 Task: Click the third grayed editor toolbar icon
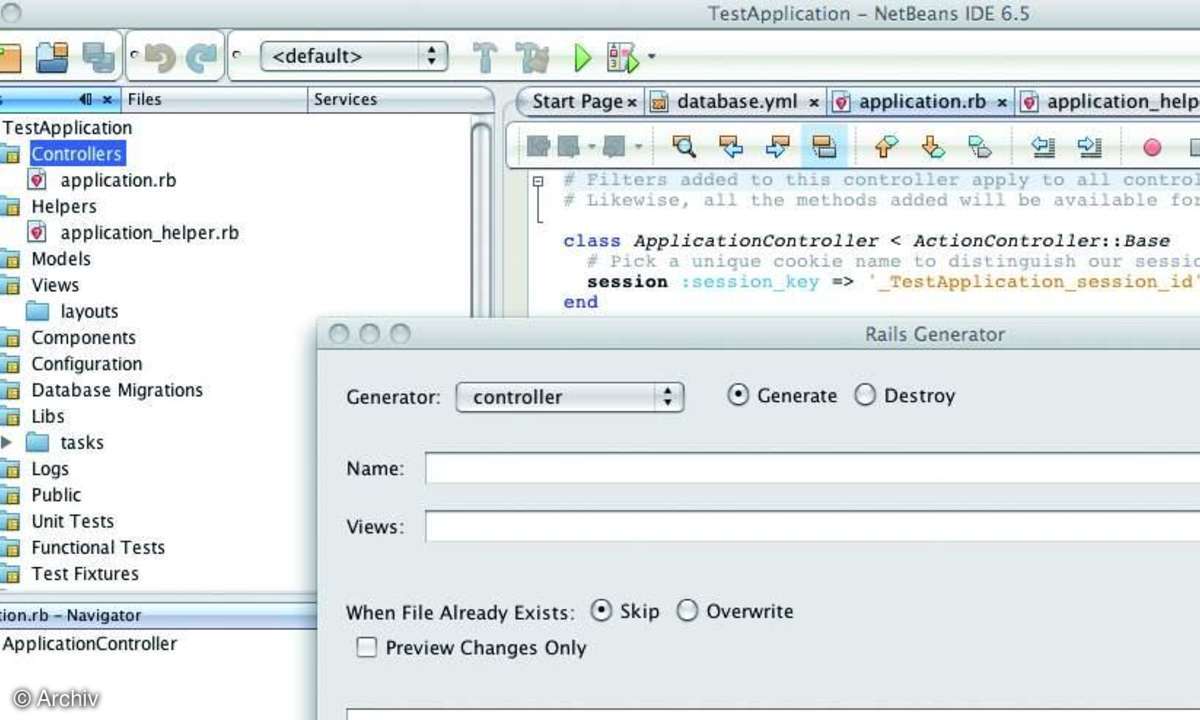612,147
